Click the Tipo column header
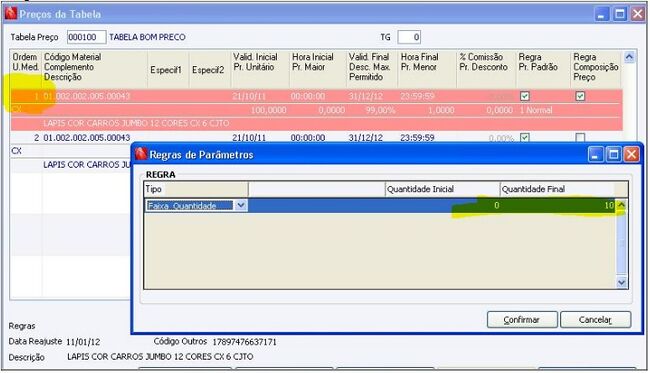Viewport: 650px width, 373px height. tap(196, 189)
